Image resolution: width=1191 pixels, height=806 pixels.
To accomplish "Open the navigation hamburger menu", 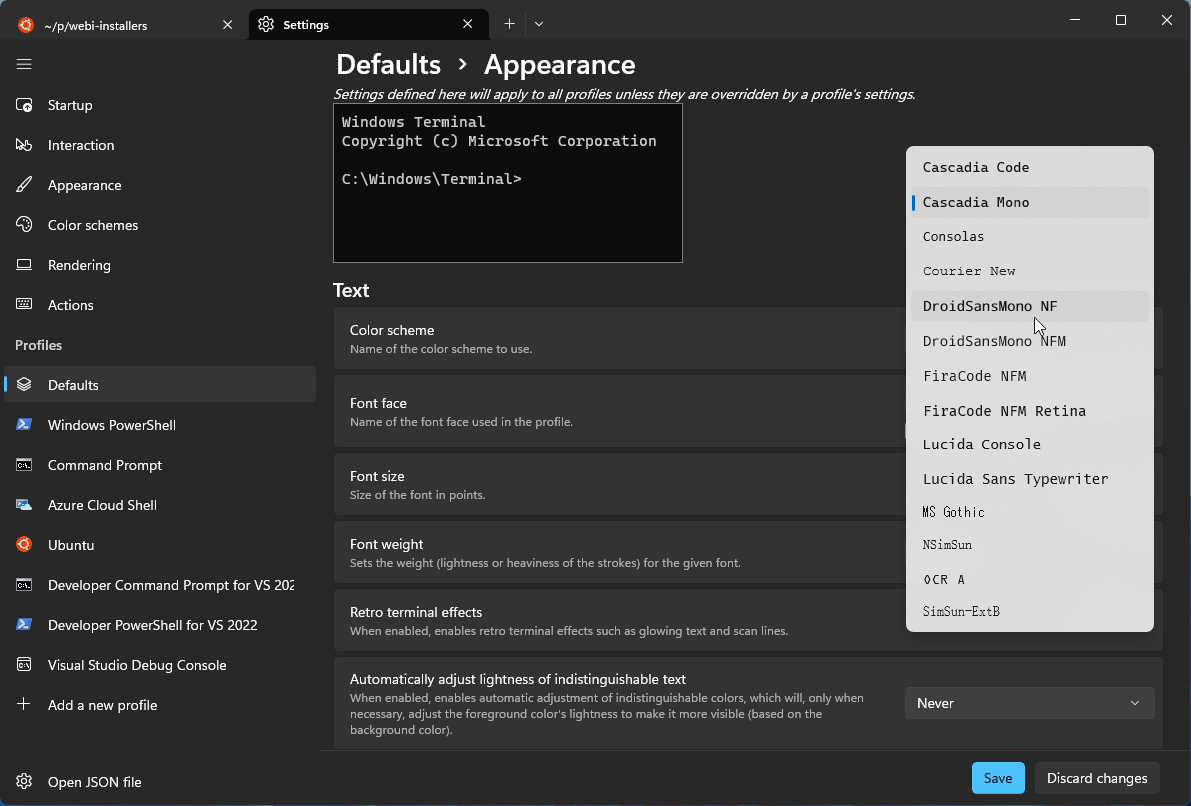I will 24,64.
